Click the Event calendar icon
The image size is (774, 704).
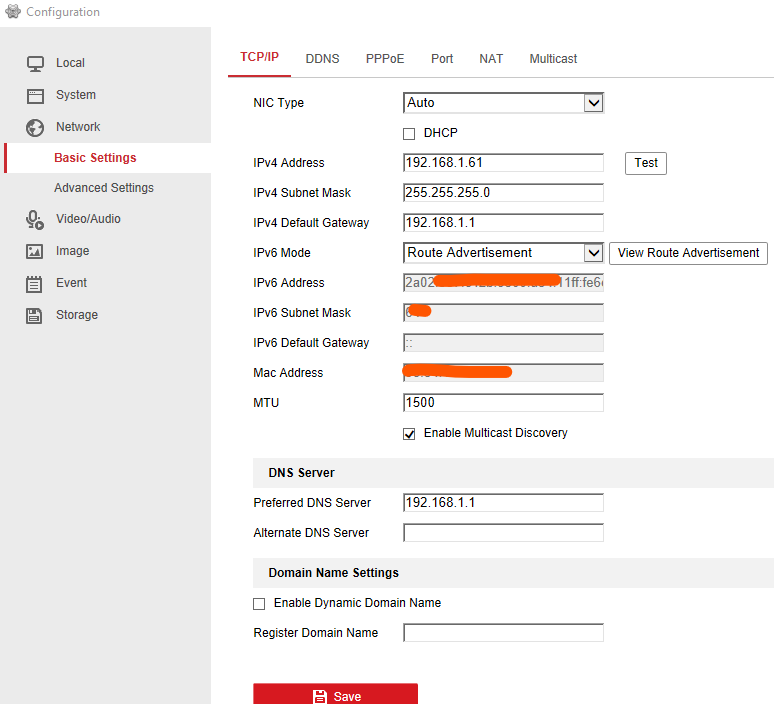tap(35, 283)
